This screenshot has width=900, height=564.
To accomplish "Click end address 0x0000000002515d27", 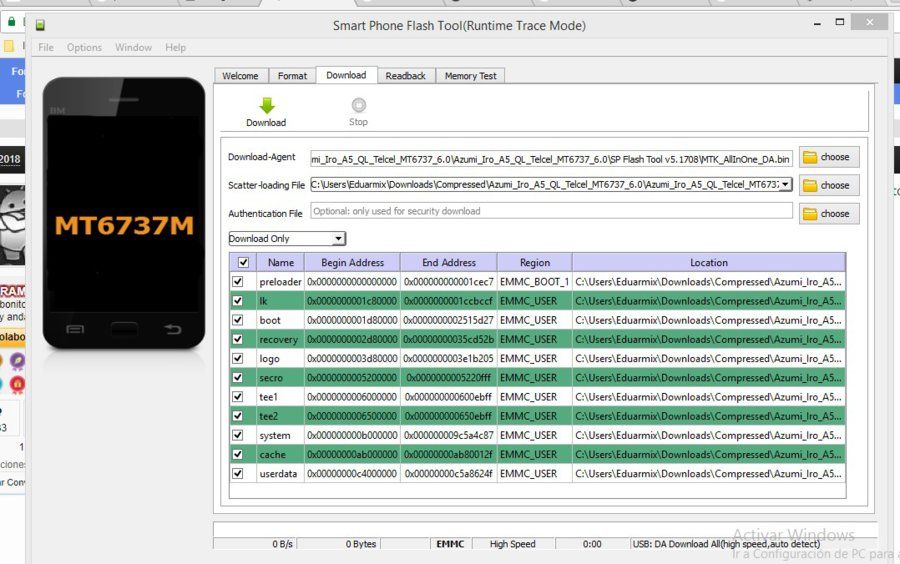I will [448, 320].
